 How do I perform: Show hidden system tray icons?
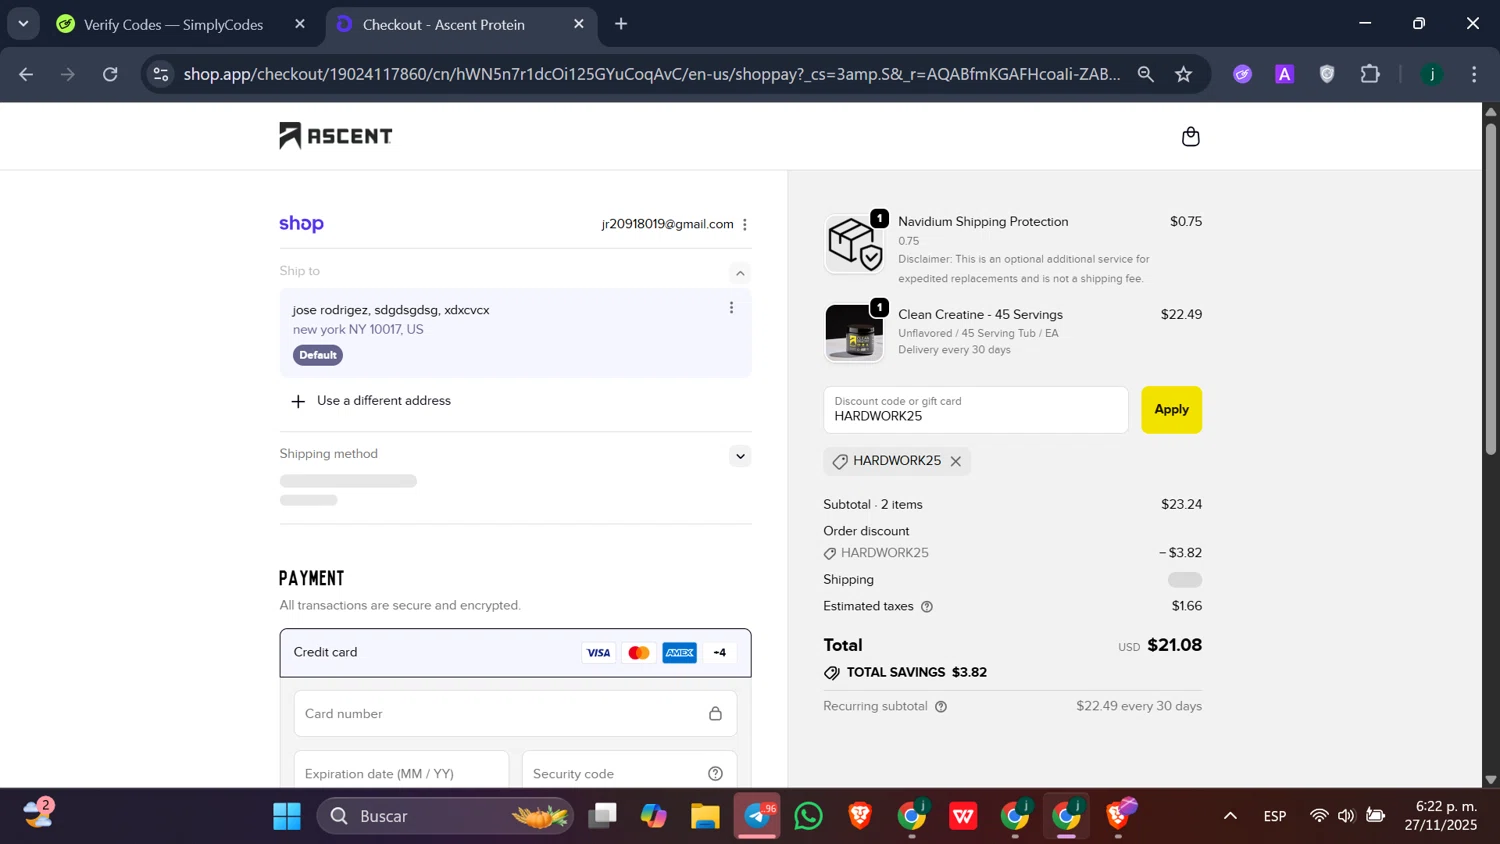coord(1230,816)
